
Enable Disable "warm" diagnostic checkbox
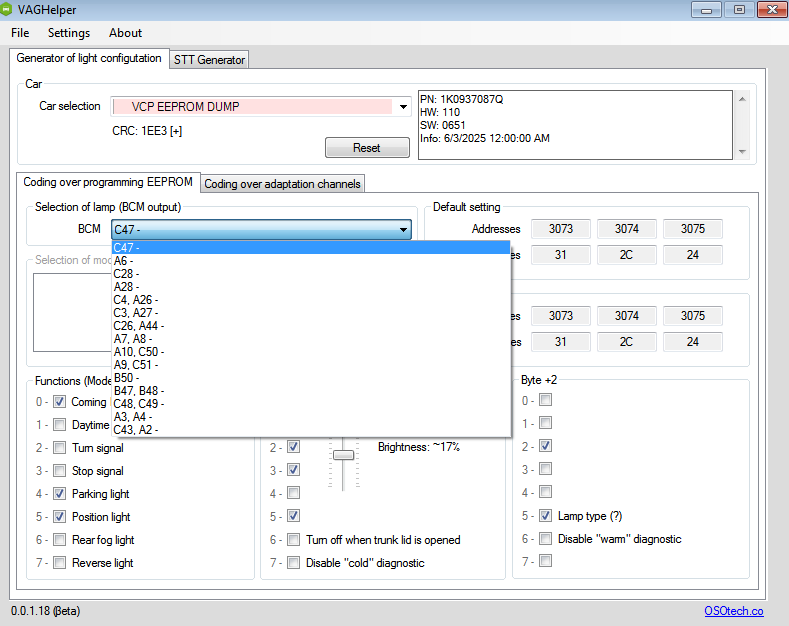(x=545, y=539)
